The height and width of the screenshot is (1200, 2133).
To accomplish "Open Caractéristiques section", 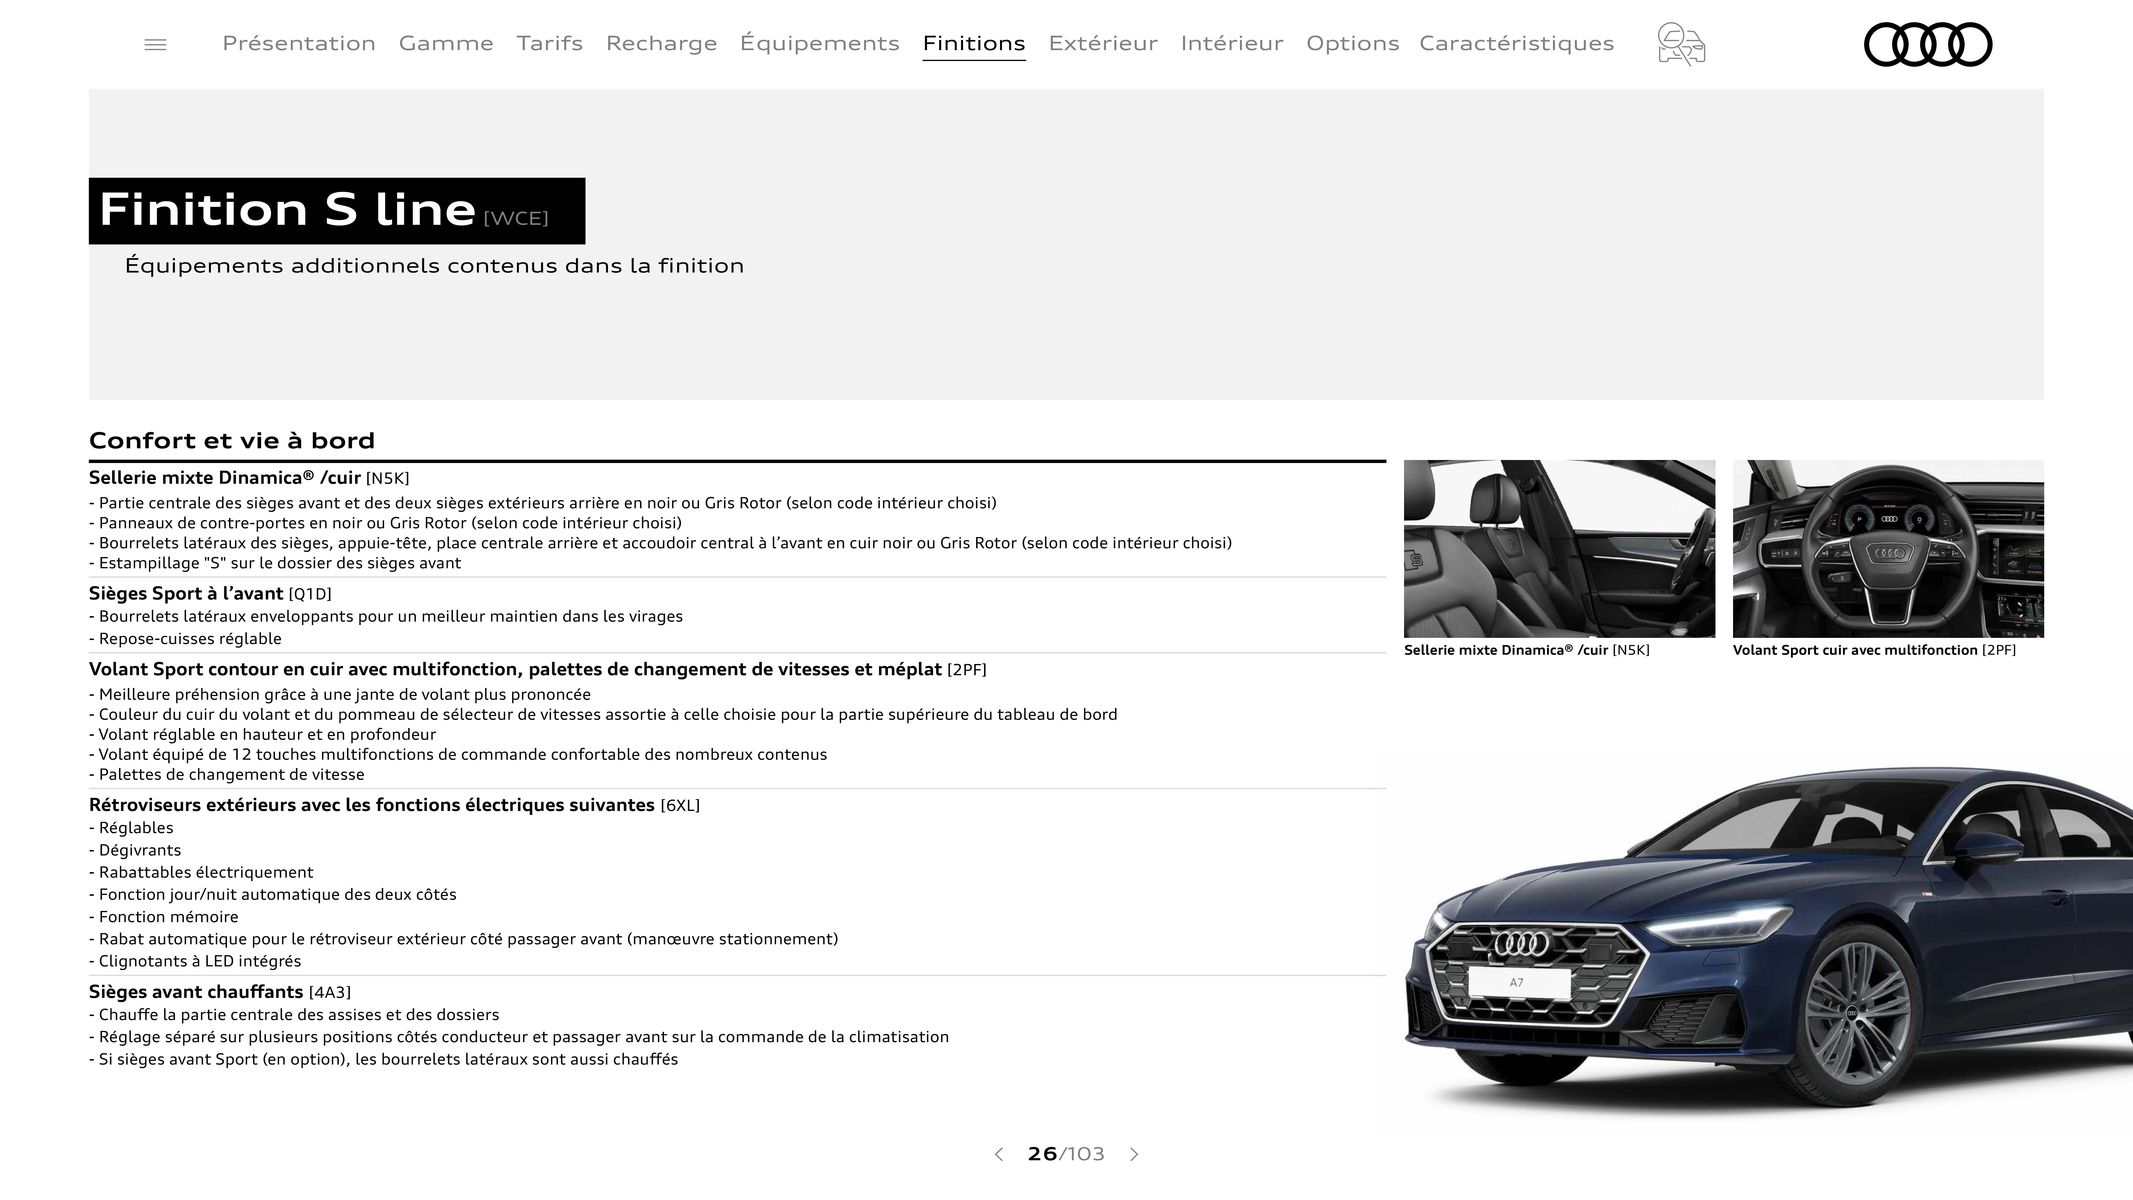I will 1517,43.
